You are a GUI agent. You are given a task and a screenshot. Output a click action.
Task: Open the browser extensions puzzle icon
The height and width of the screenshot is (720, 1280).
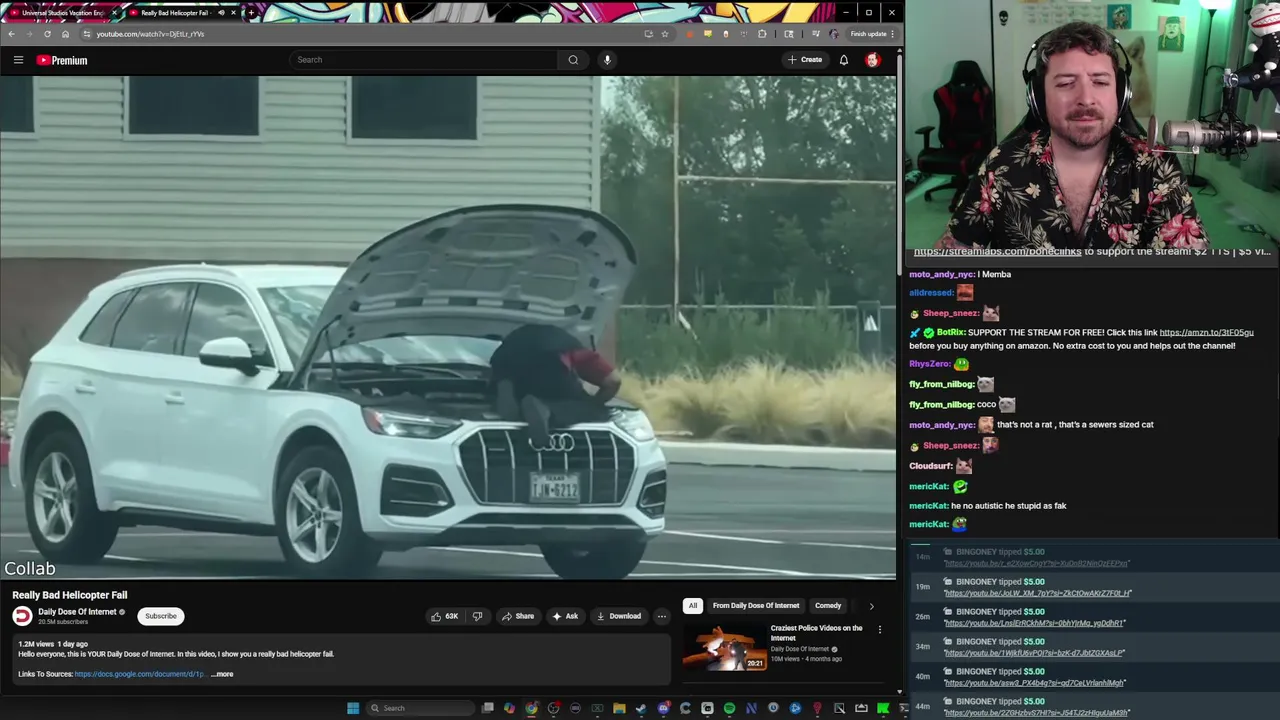tap(762, 34)
